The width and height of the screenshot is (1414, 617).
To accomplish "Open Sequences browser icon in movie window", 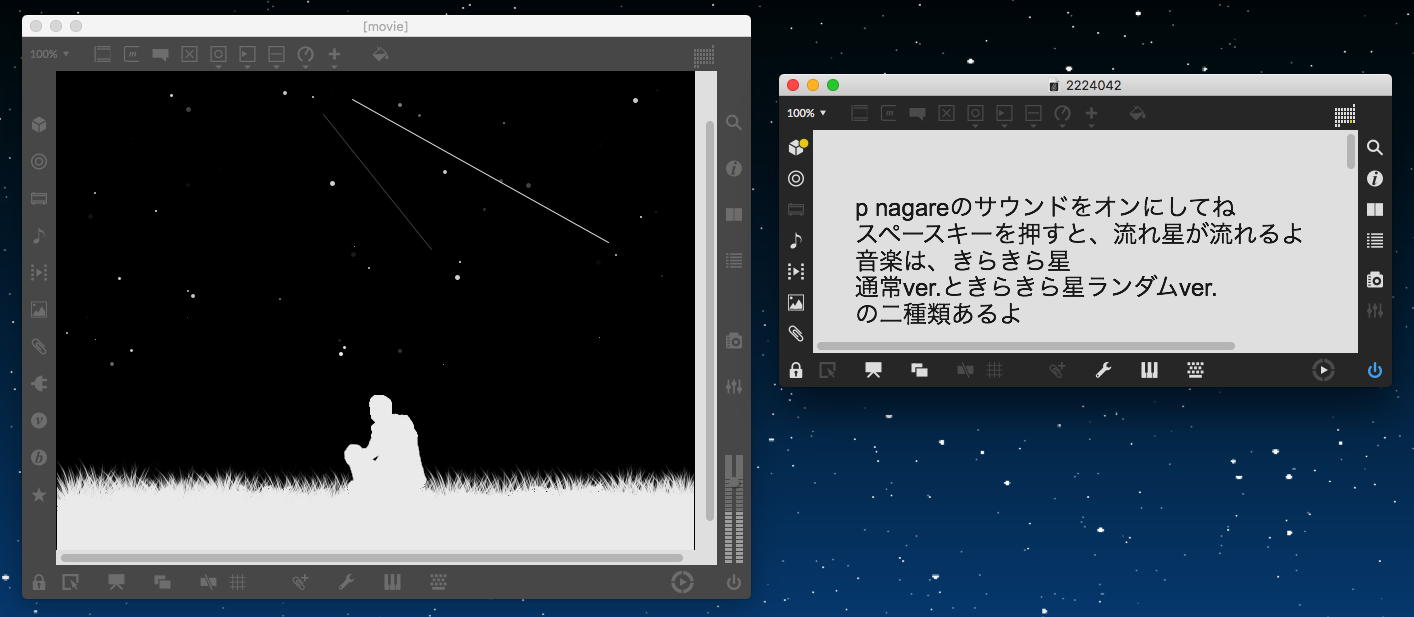I will tap(39, 272).
